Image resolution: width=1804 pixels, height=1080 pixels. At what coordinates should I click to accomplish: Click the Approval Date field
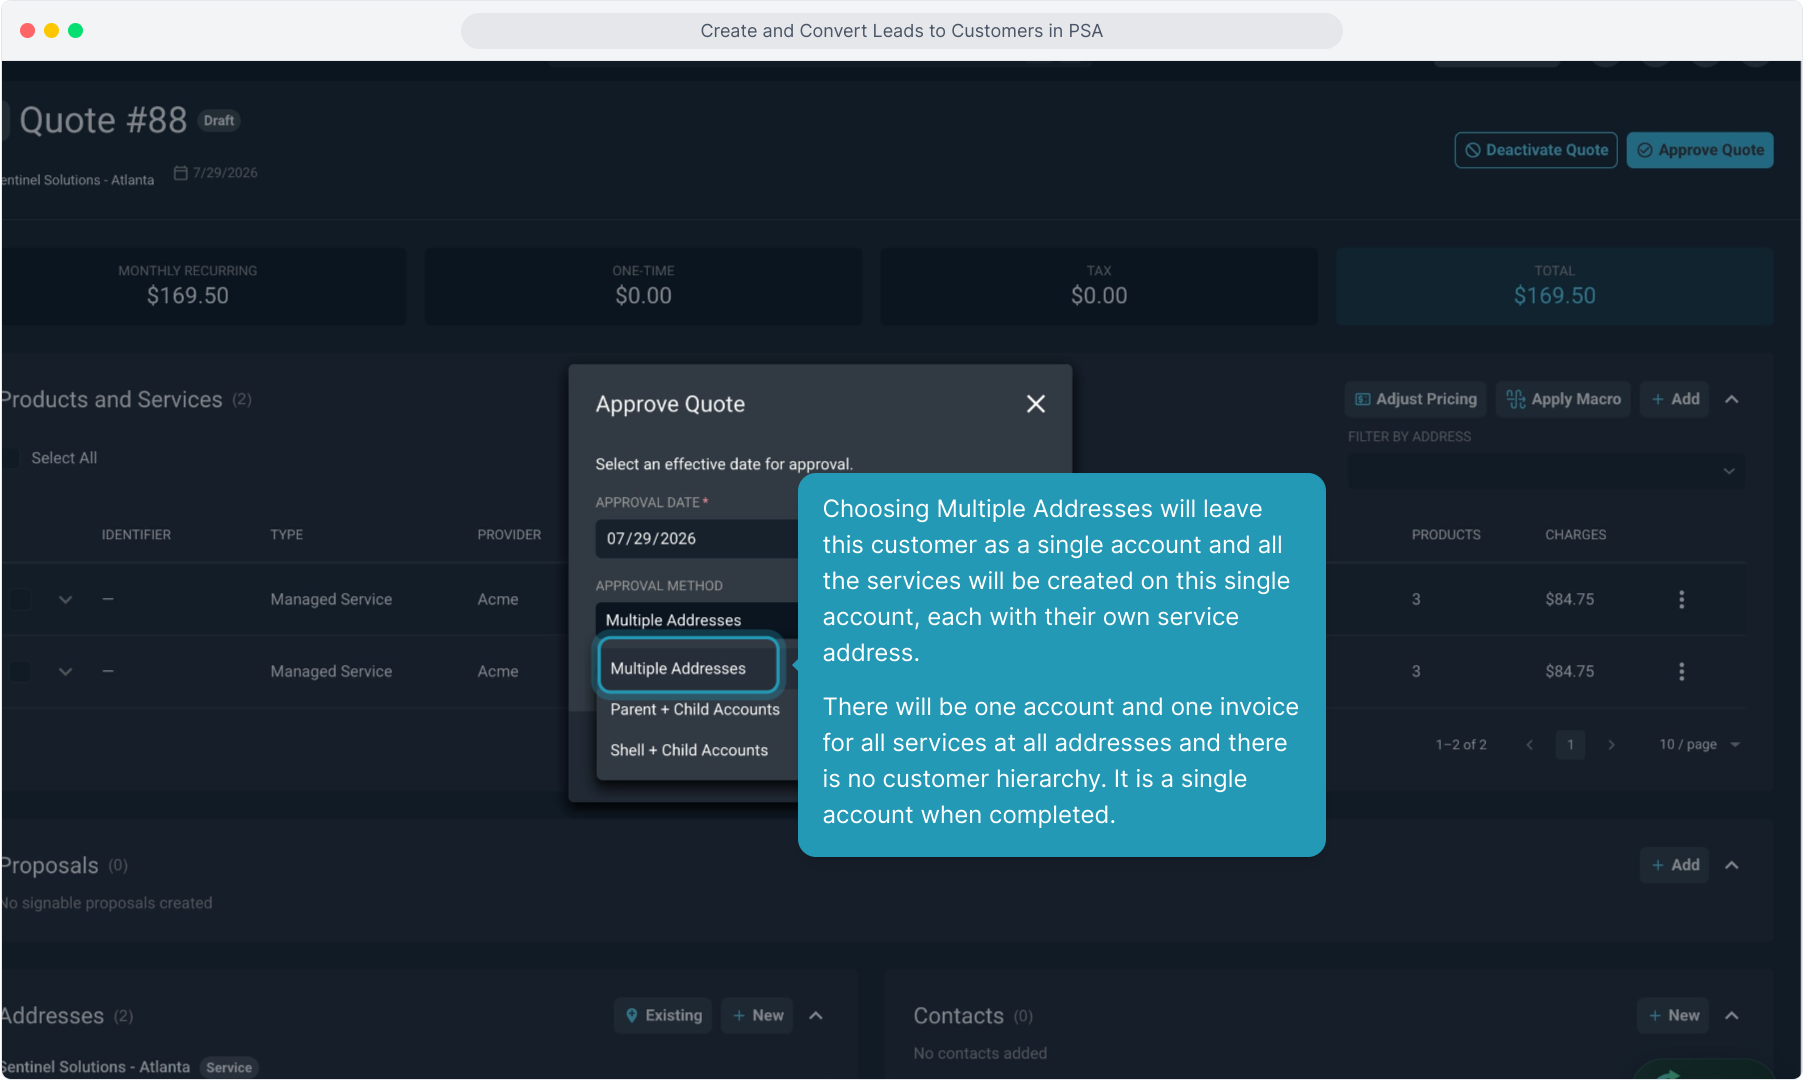(x=697, y=538)
